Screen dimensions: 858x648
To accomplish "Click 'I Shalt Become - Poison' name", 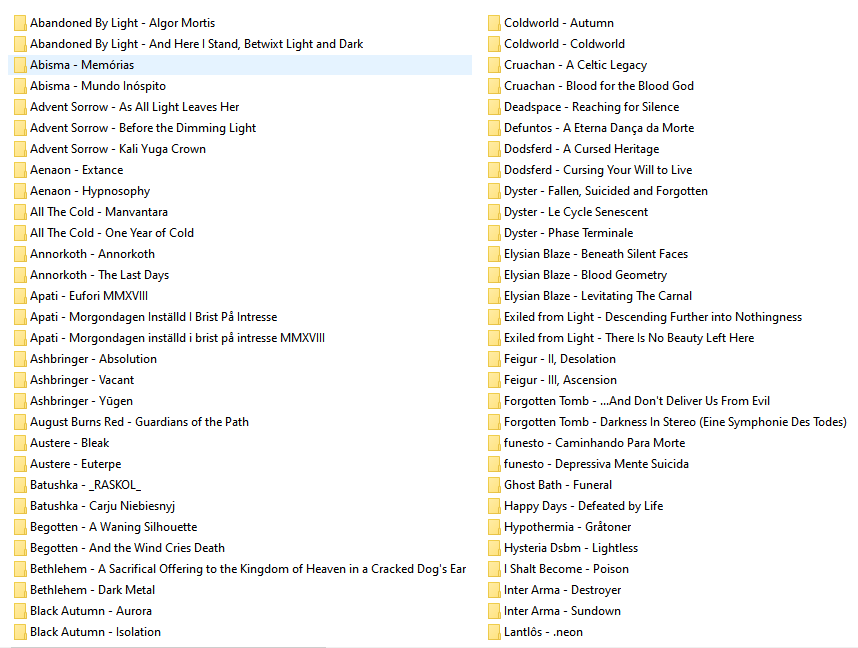I will (566, 569).
